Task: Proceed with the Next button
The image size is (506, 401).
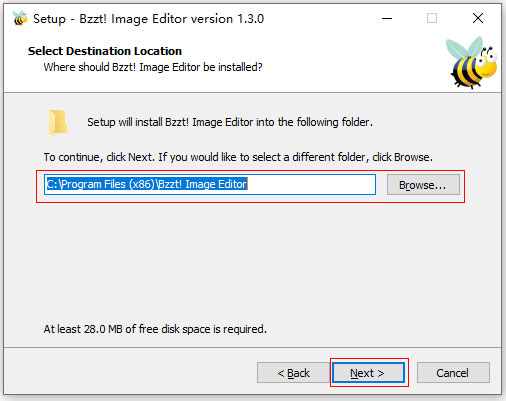Action: click(x=368, y=373)
